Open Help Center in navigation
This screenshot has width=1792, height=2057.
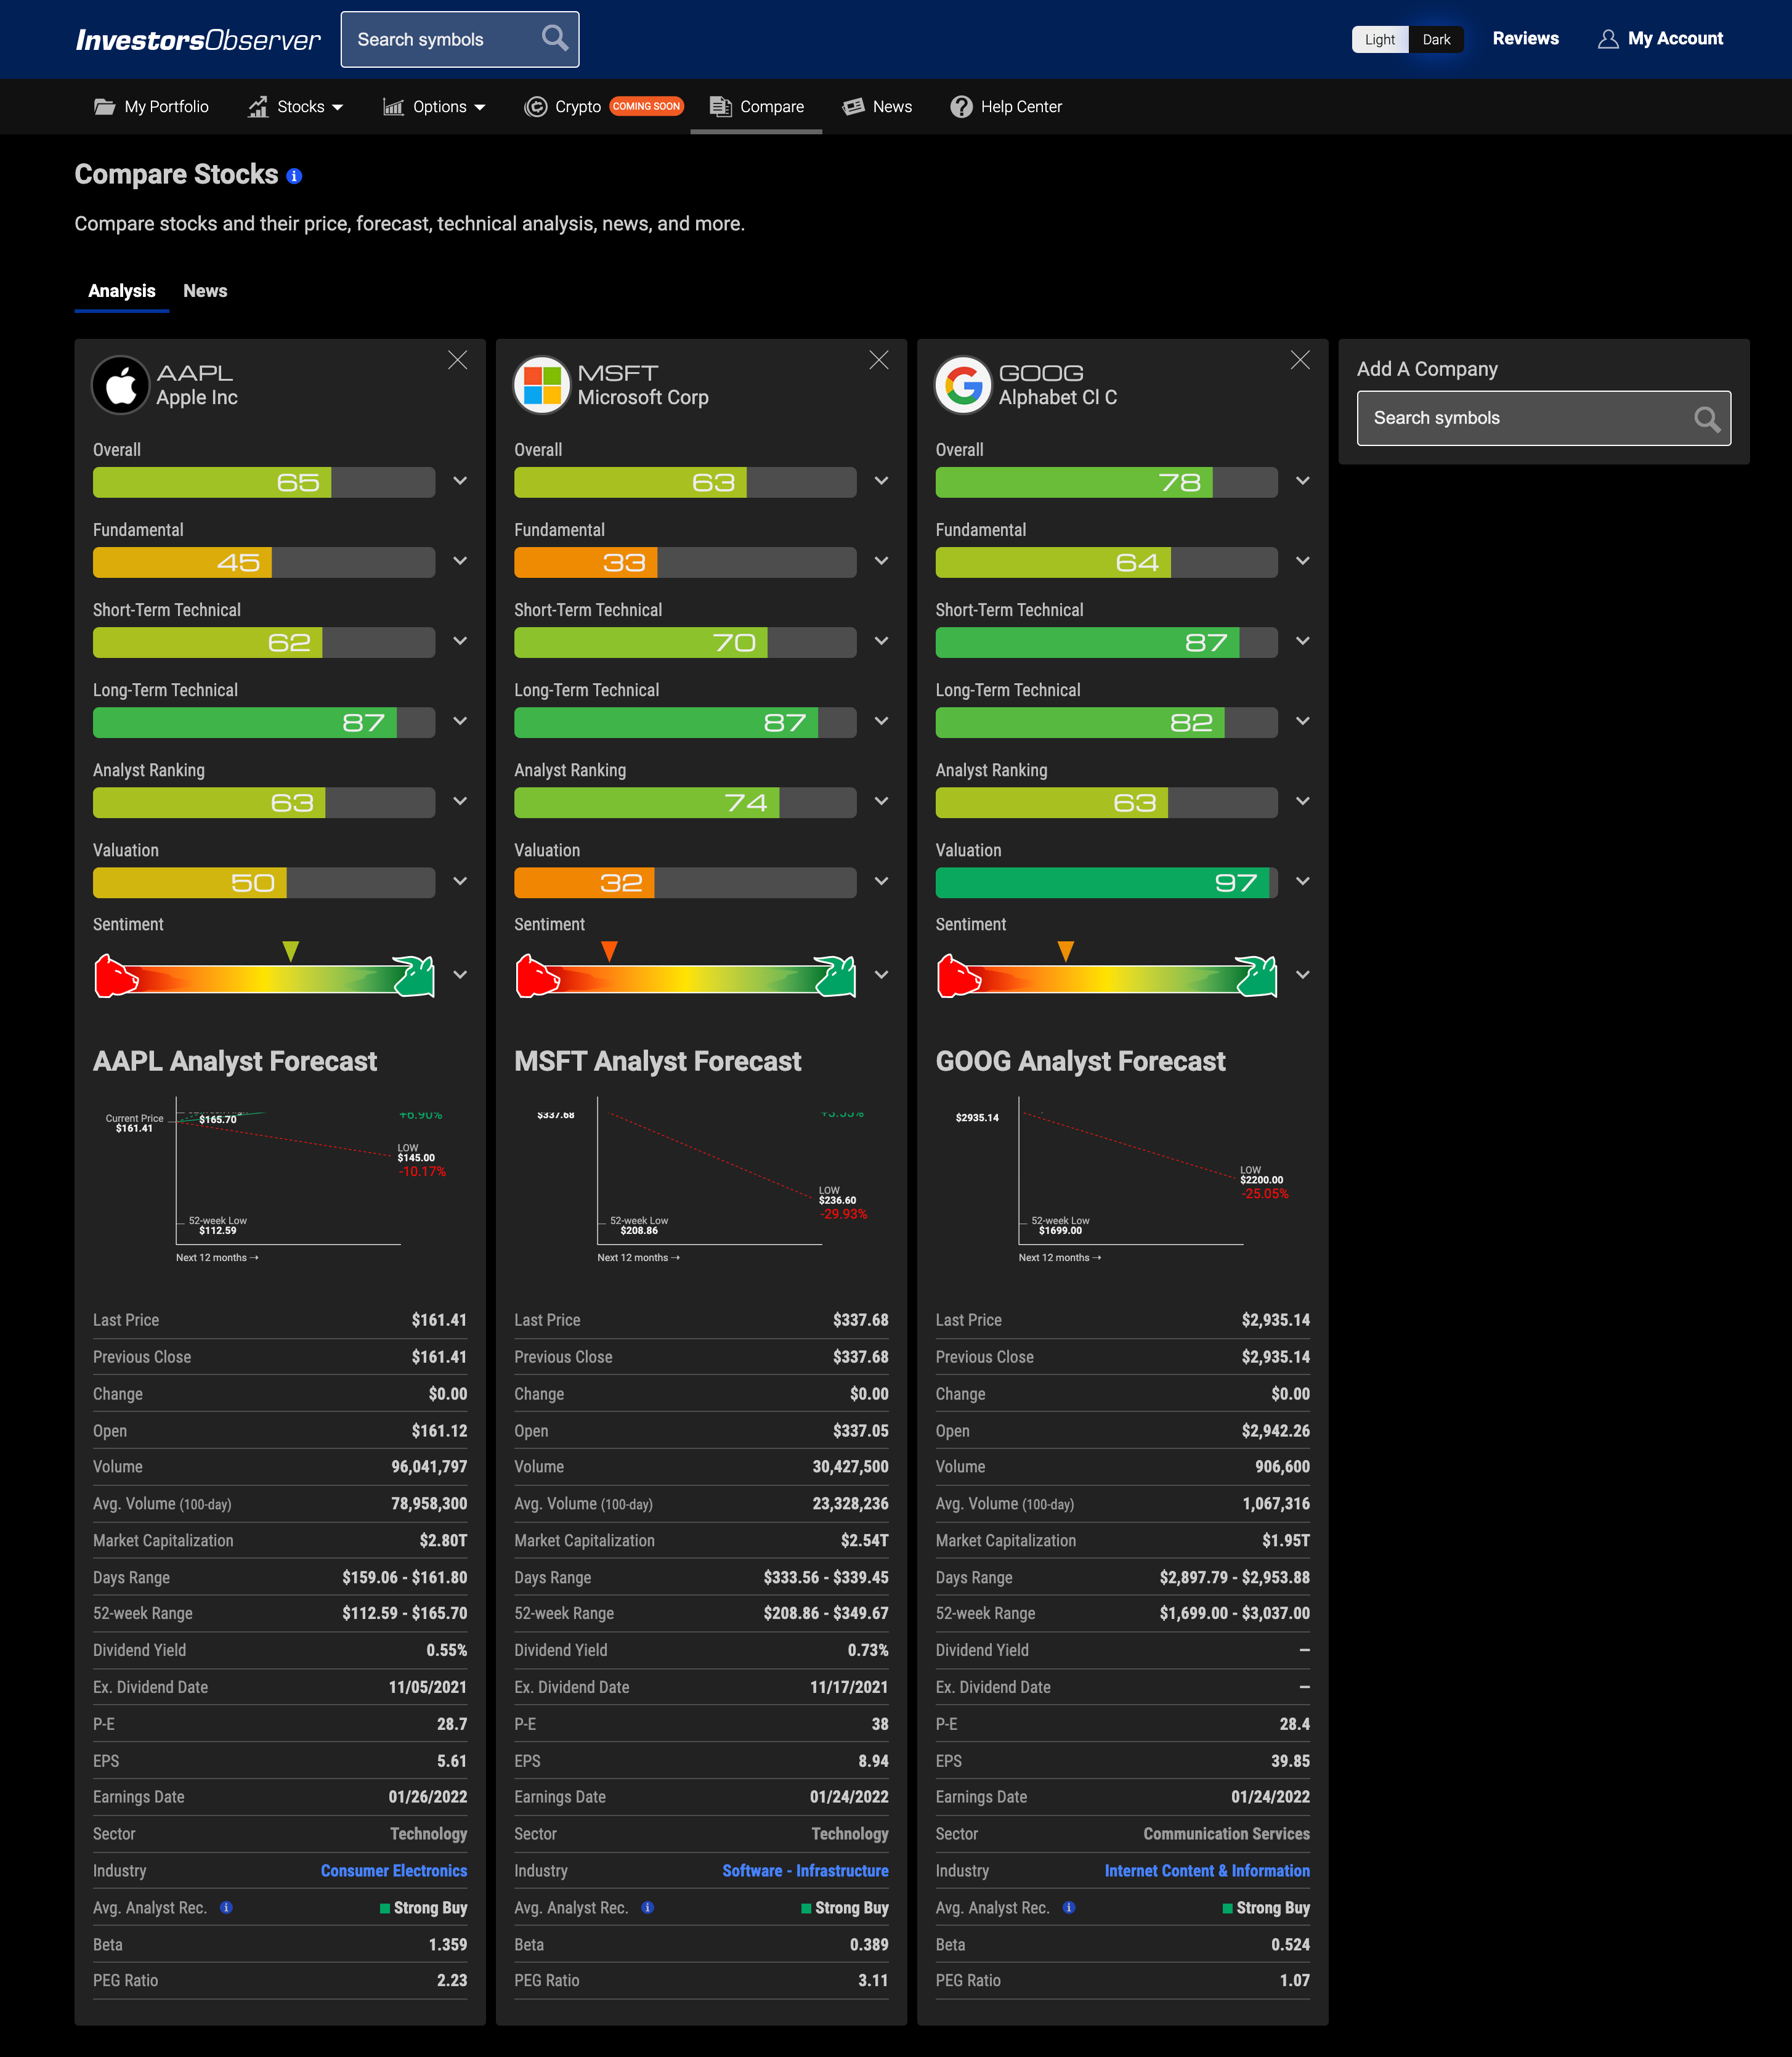point(1006,107)
